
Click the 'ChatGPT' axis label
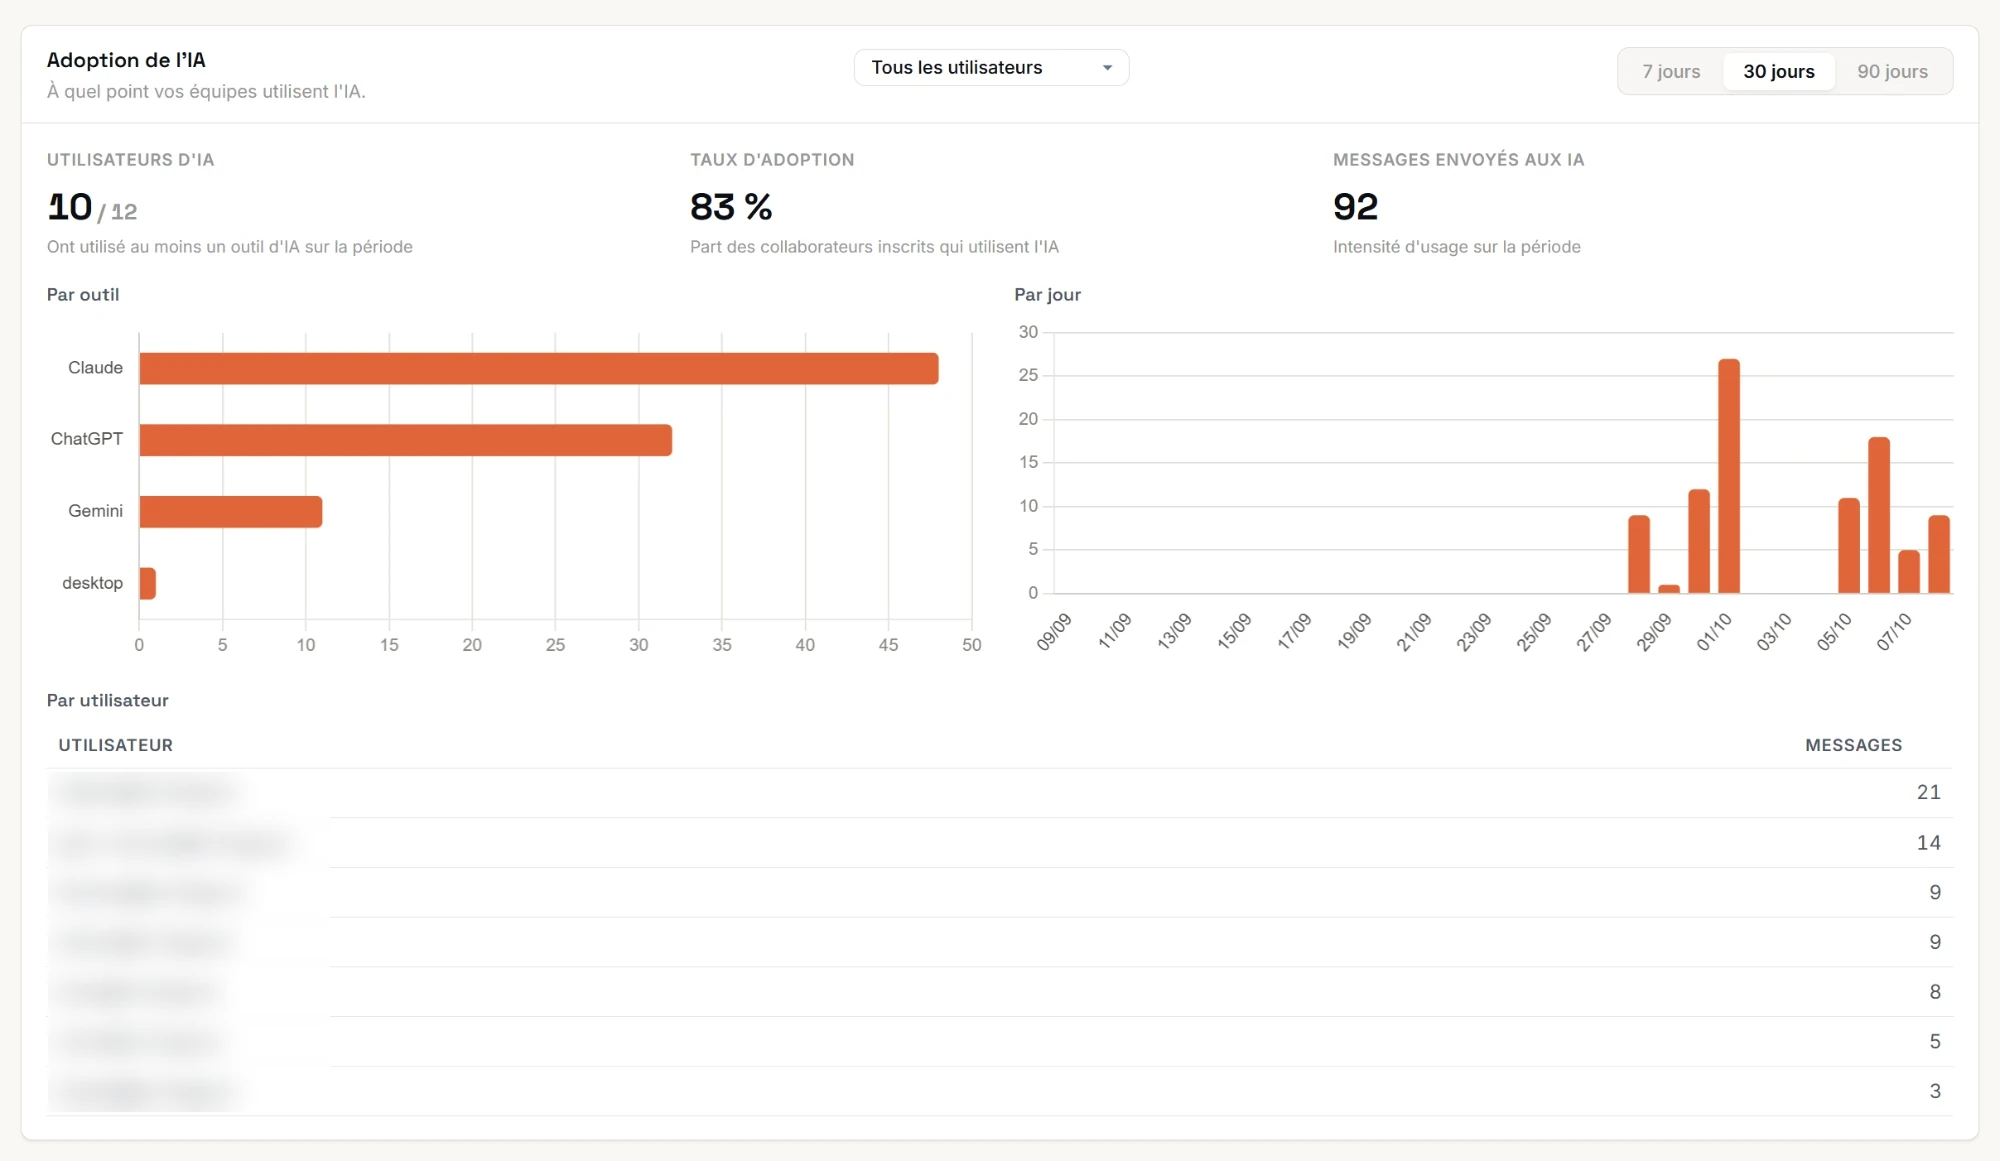(x=87, y=439)
